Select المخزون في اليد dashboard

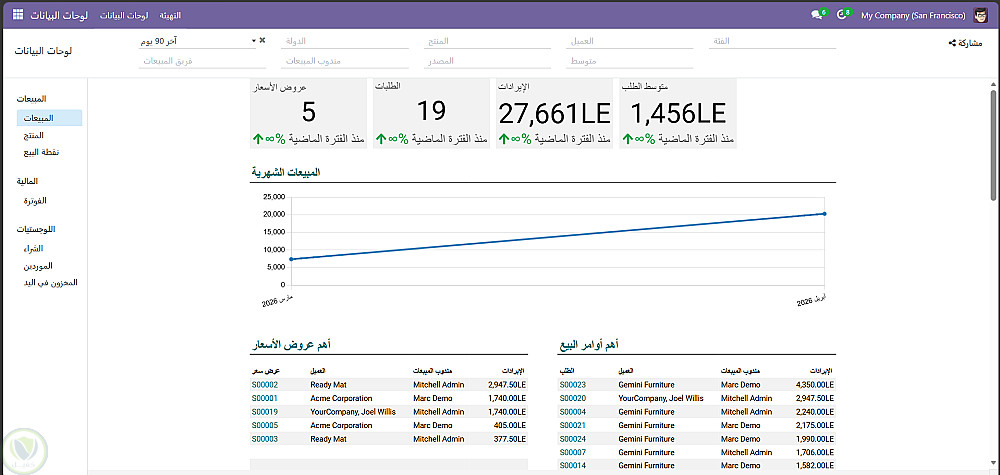pyautogui.click(x=49, y=282)
